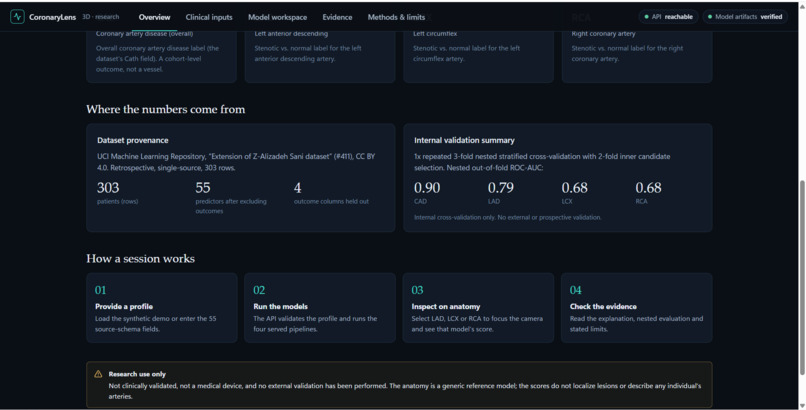Open the Methods & limits tab
Screen dimensions: 806x410
396,17
